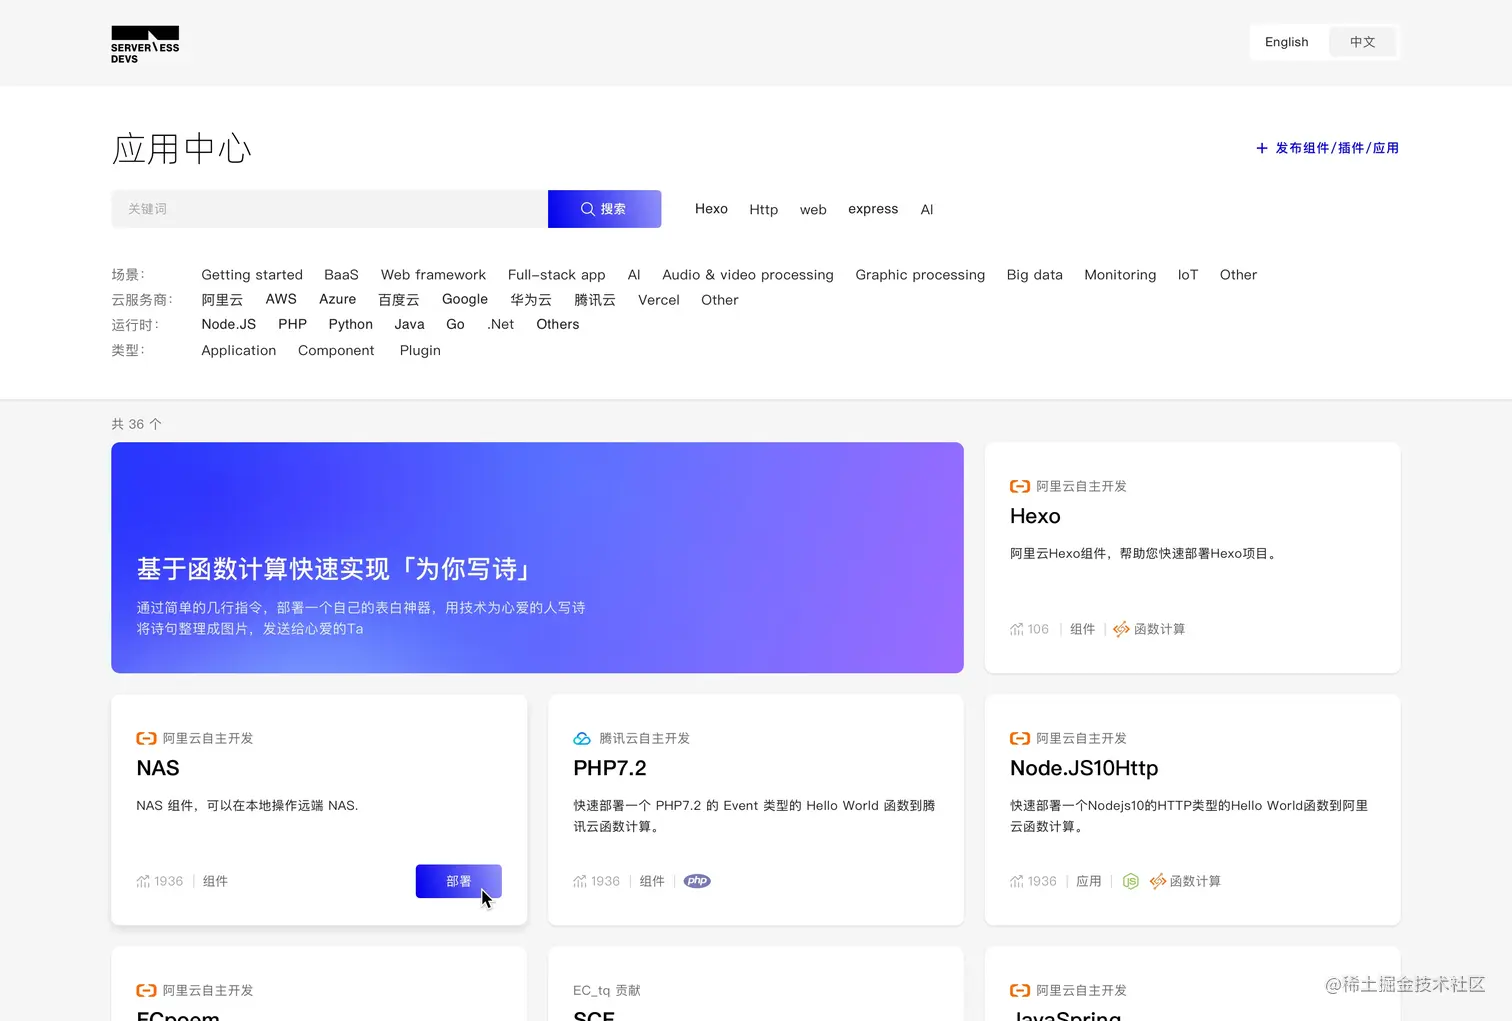Select the Hexo suggested keyword
Image resolution: width=1512 pixels, height=1021 pixels.
[711, 209]
